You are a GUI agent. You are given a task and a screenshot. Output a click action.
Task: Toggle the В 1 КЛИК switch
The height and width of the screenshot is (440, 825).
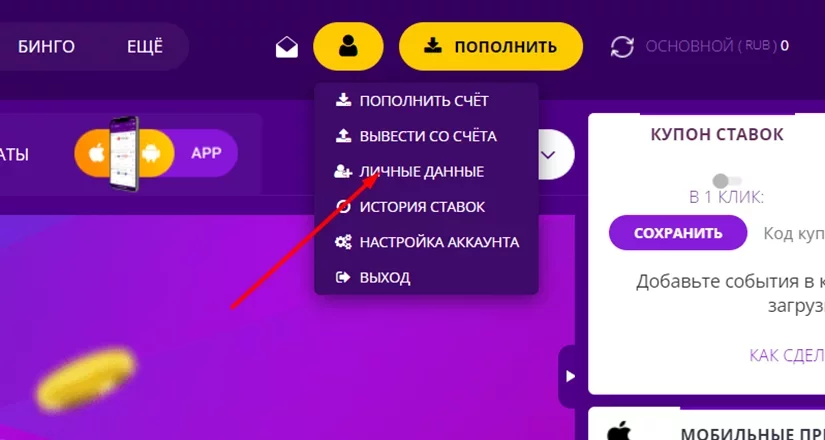727,181
